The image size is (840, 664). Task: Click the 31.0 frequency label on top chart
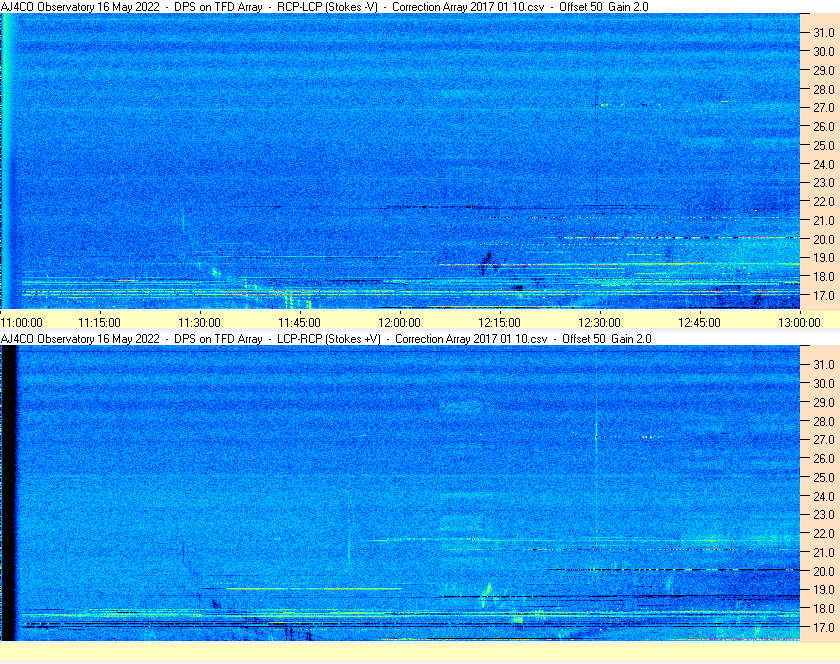pos(824,33)
